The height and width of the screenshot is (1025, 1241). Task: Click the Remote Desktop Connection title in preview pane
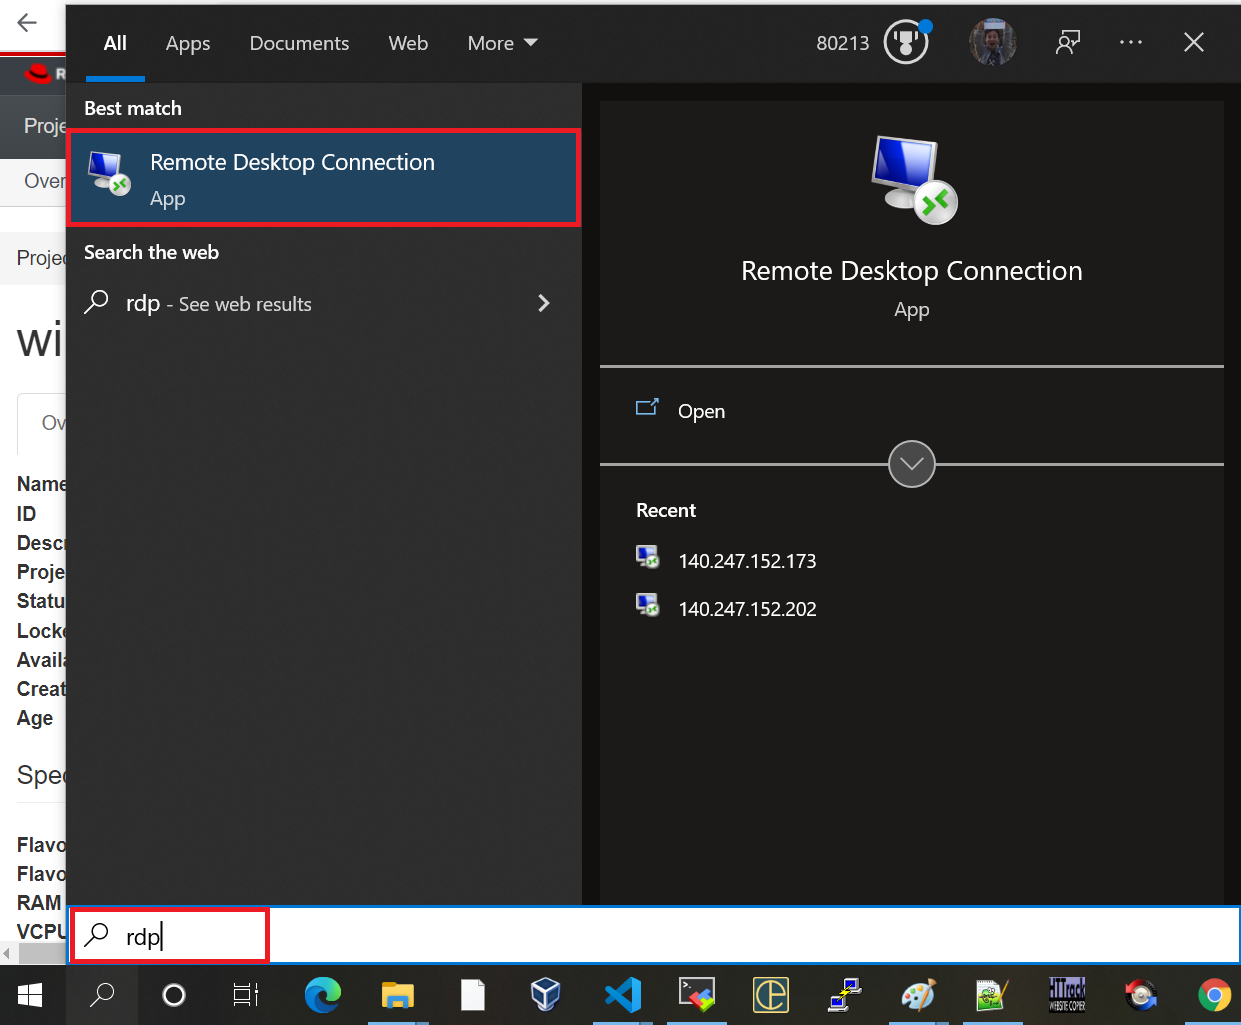pos(912,271)
